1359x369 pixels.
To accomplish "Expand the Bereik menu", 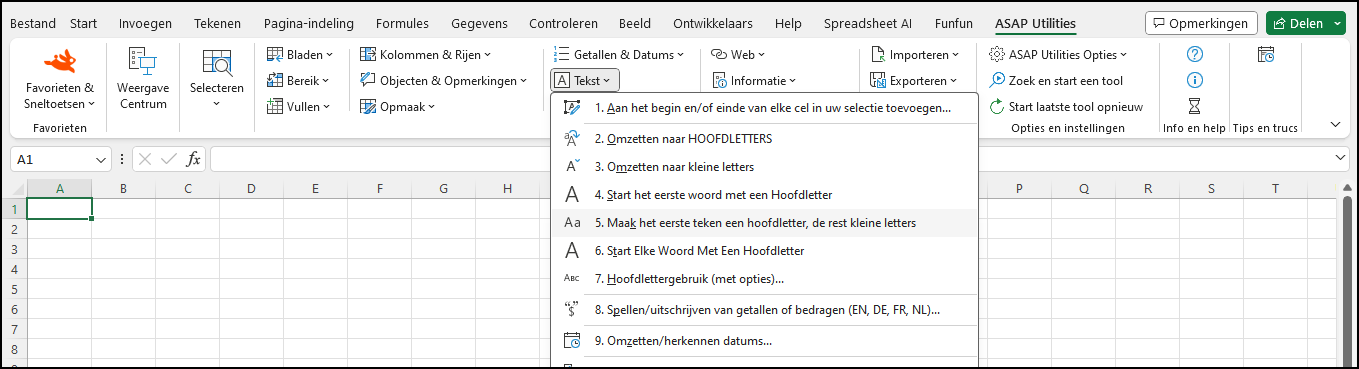I will 300,80.
